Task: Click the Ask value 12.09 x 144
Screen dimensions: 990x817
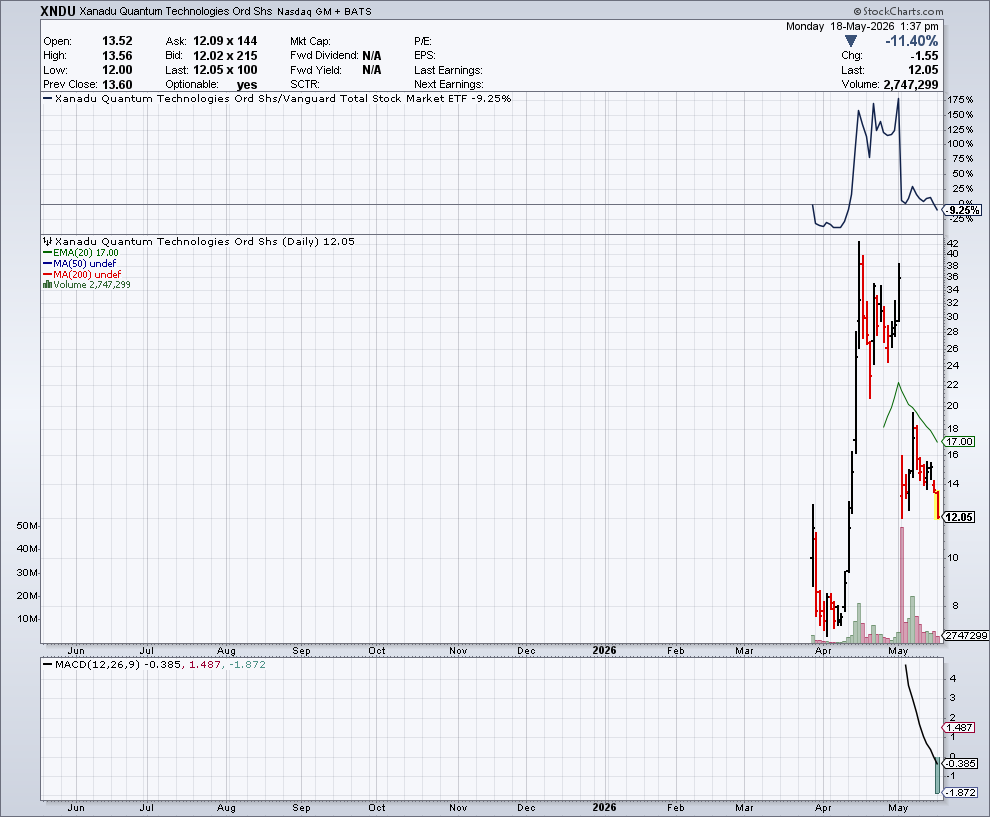Action: [225, 41]
